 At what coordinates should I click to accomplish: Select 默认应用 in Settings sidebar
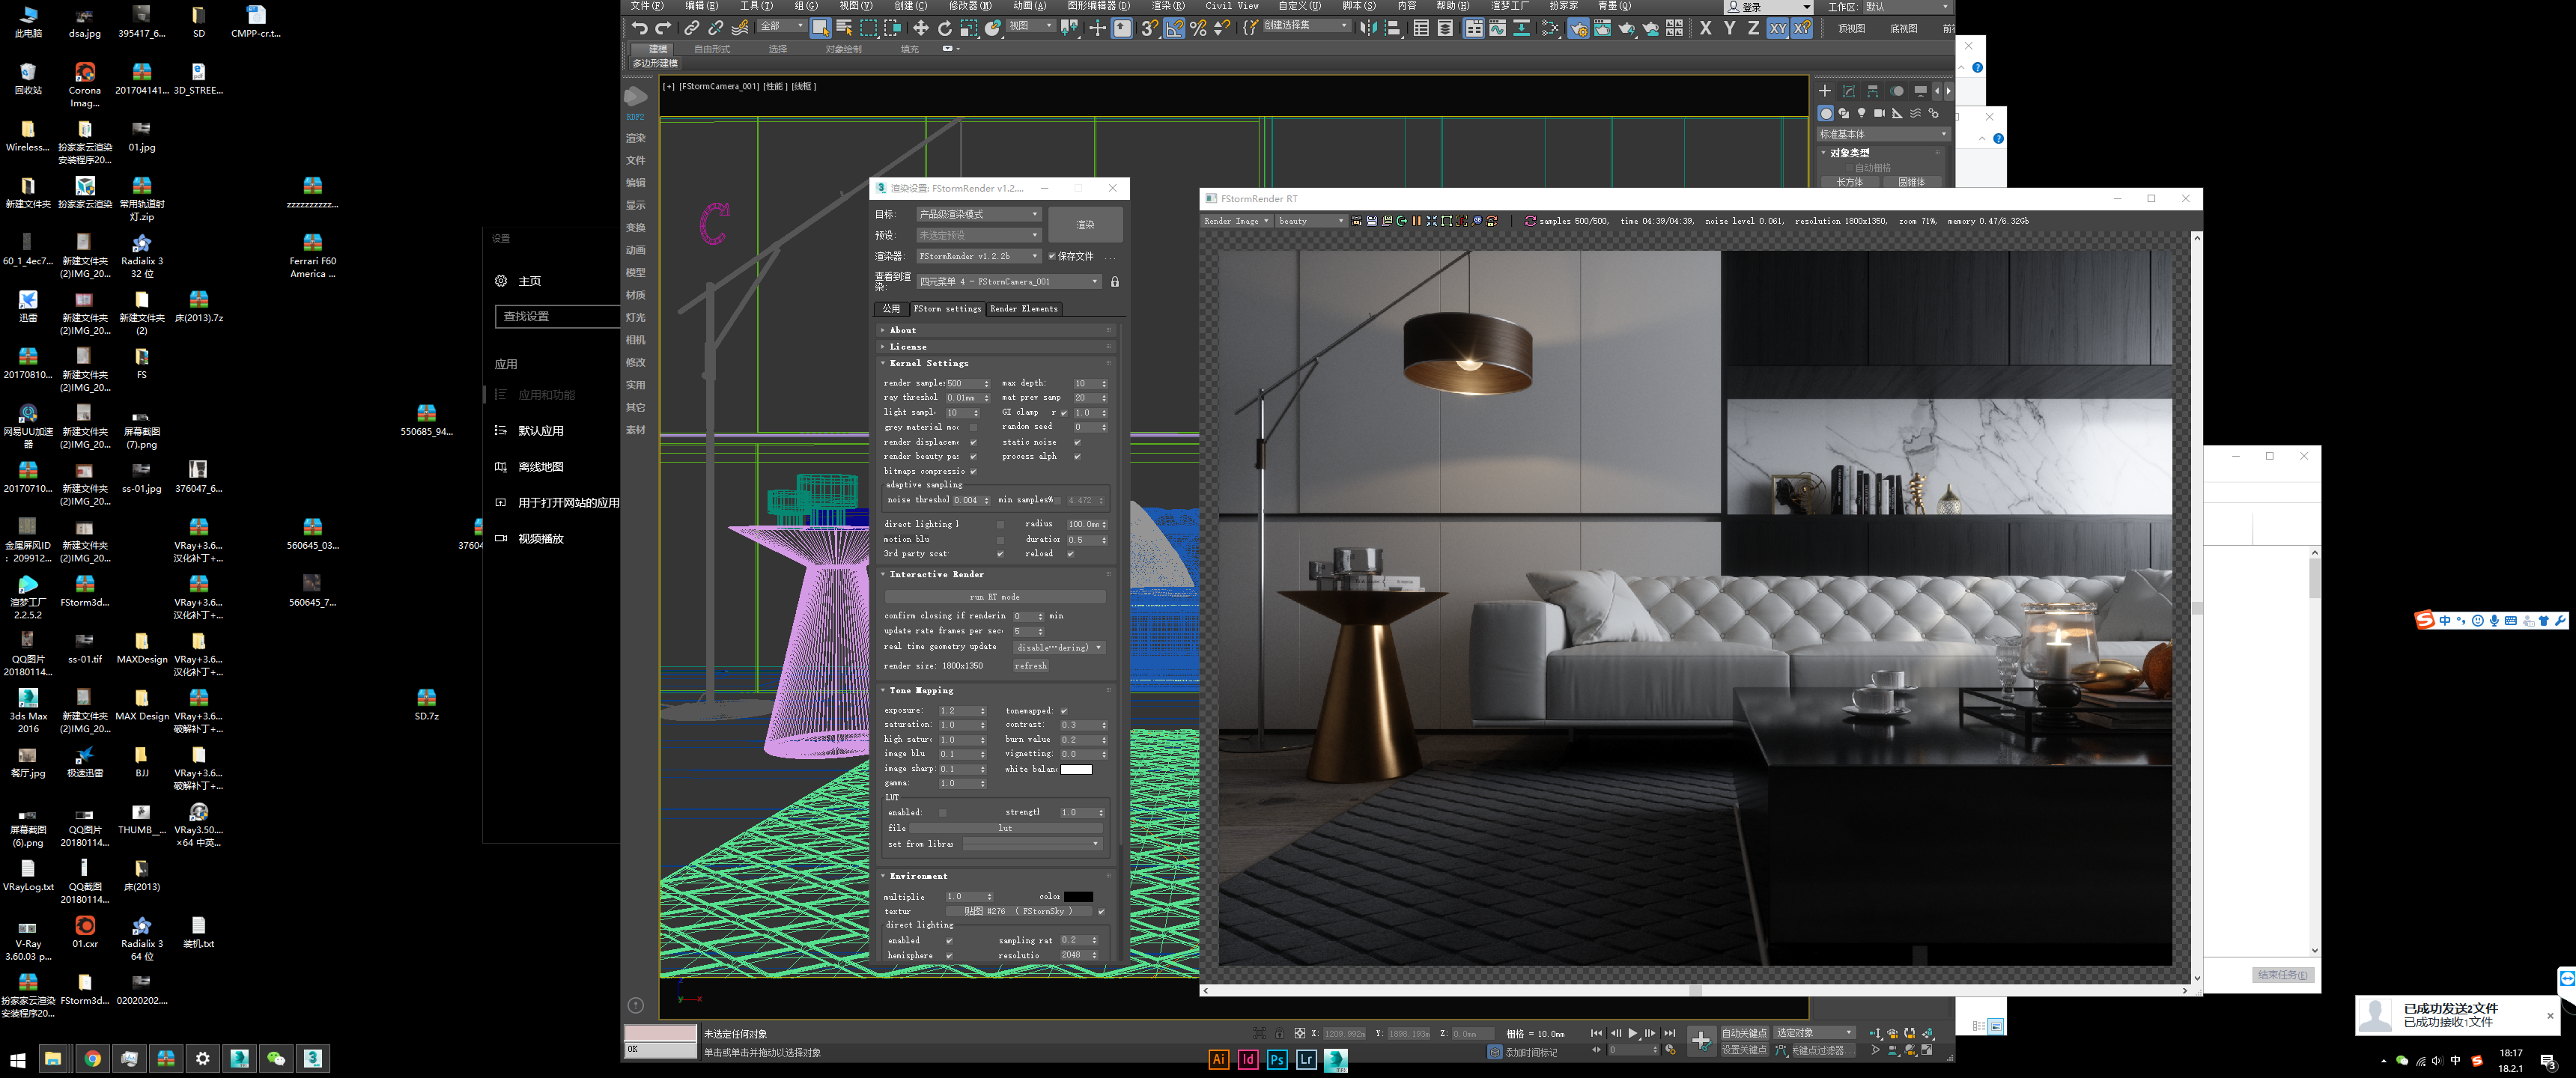541,431
